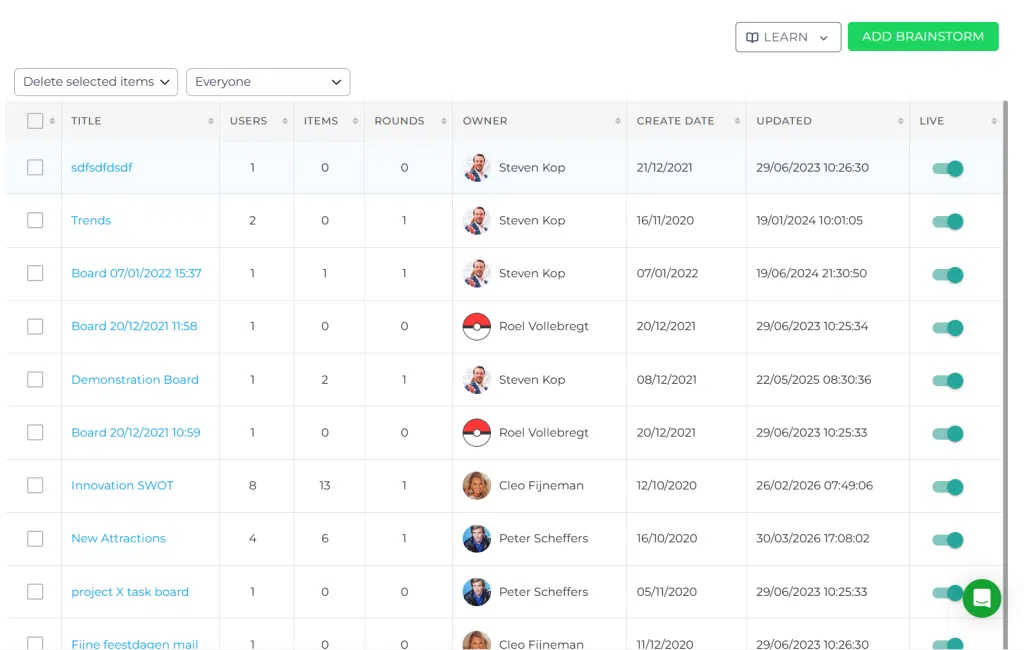The height and width of the screenshot is (650, 1024).
Task: Sort table by Owner column arrows
Action: [x=618, y=121]
